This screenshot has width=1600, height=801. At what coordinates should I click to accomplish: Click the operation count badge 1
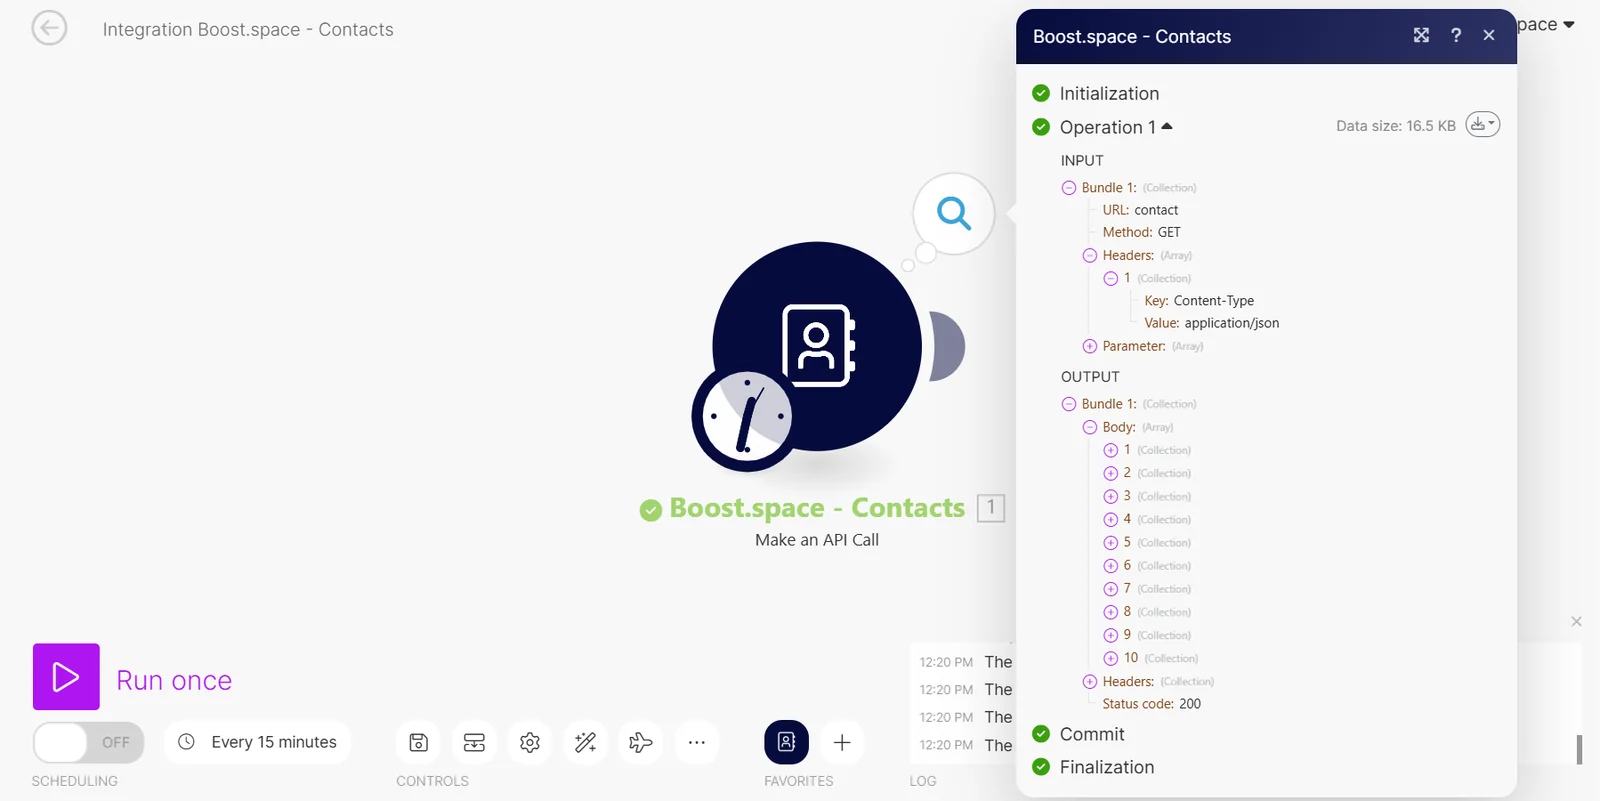pos(991,507)
